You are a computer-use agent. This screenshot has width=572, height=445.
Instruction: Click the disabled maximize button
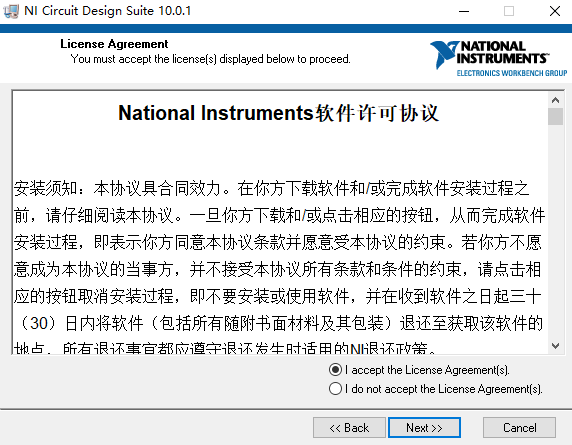(x=509, y=11)
